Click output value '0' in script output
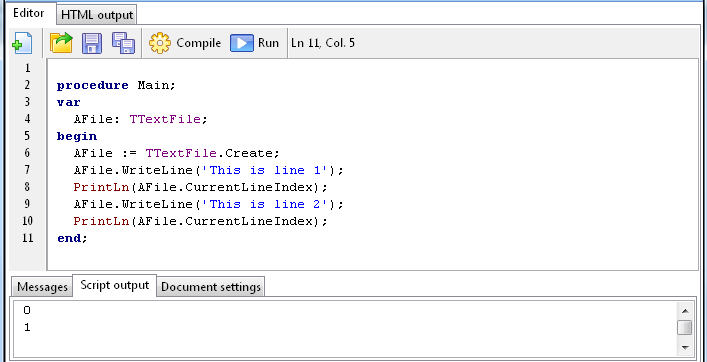The image size is (707, 362). coord(27,310)
